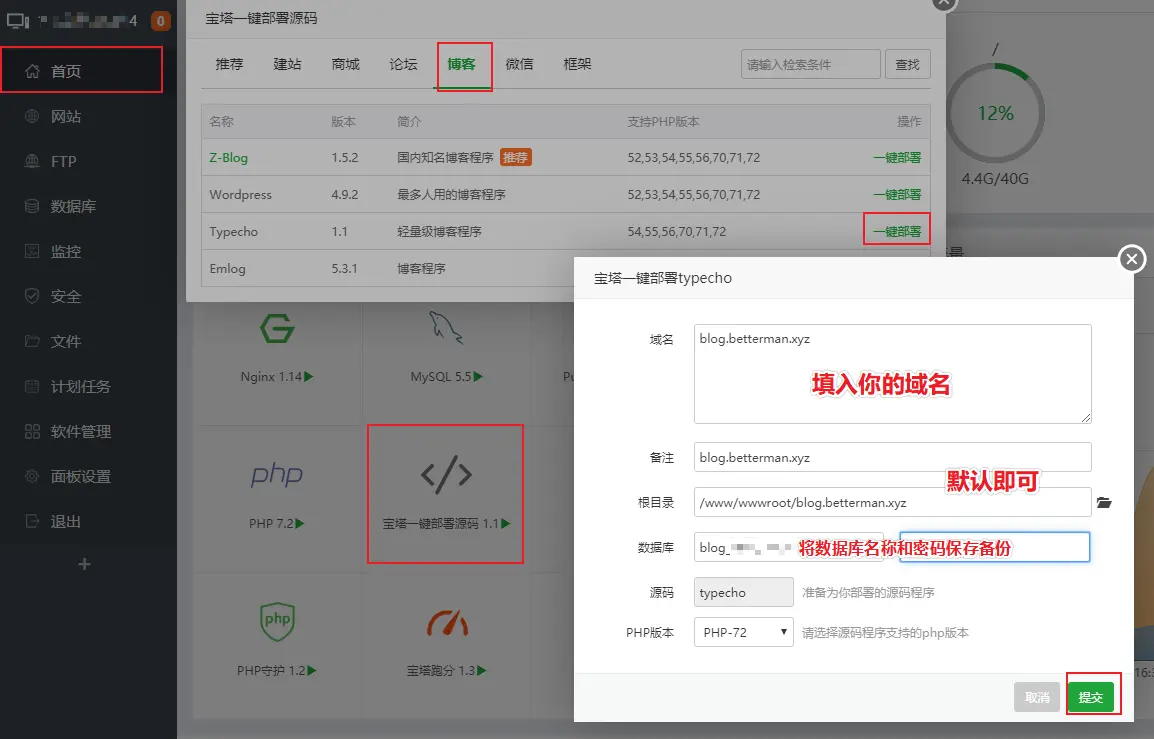Click the 备注 input field
This screenshot has height=739, width=1154.
[x=892, y=457]
